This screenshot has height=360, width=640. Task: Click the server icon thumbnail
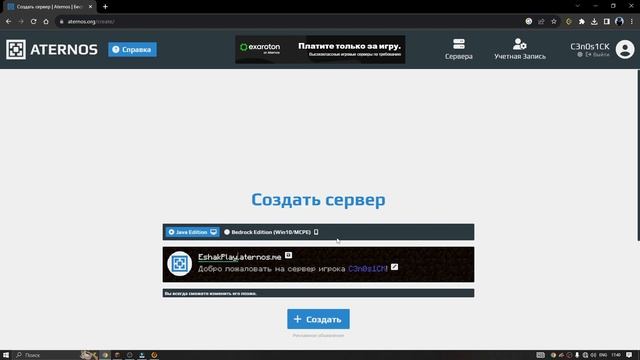(x=180, y=264)
